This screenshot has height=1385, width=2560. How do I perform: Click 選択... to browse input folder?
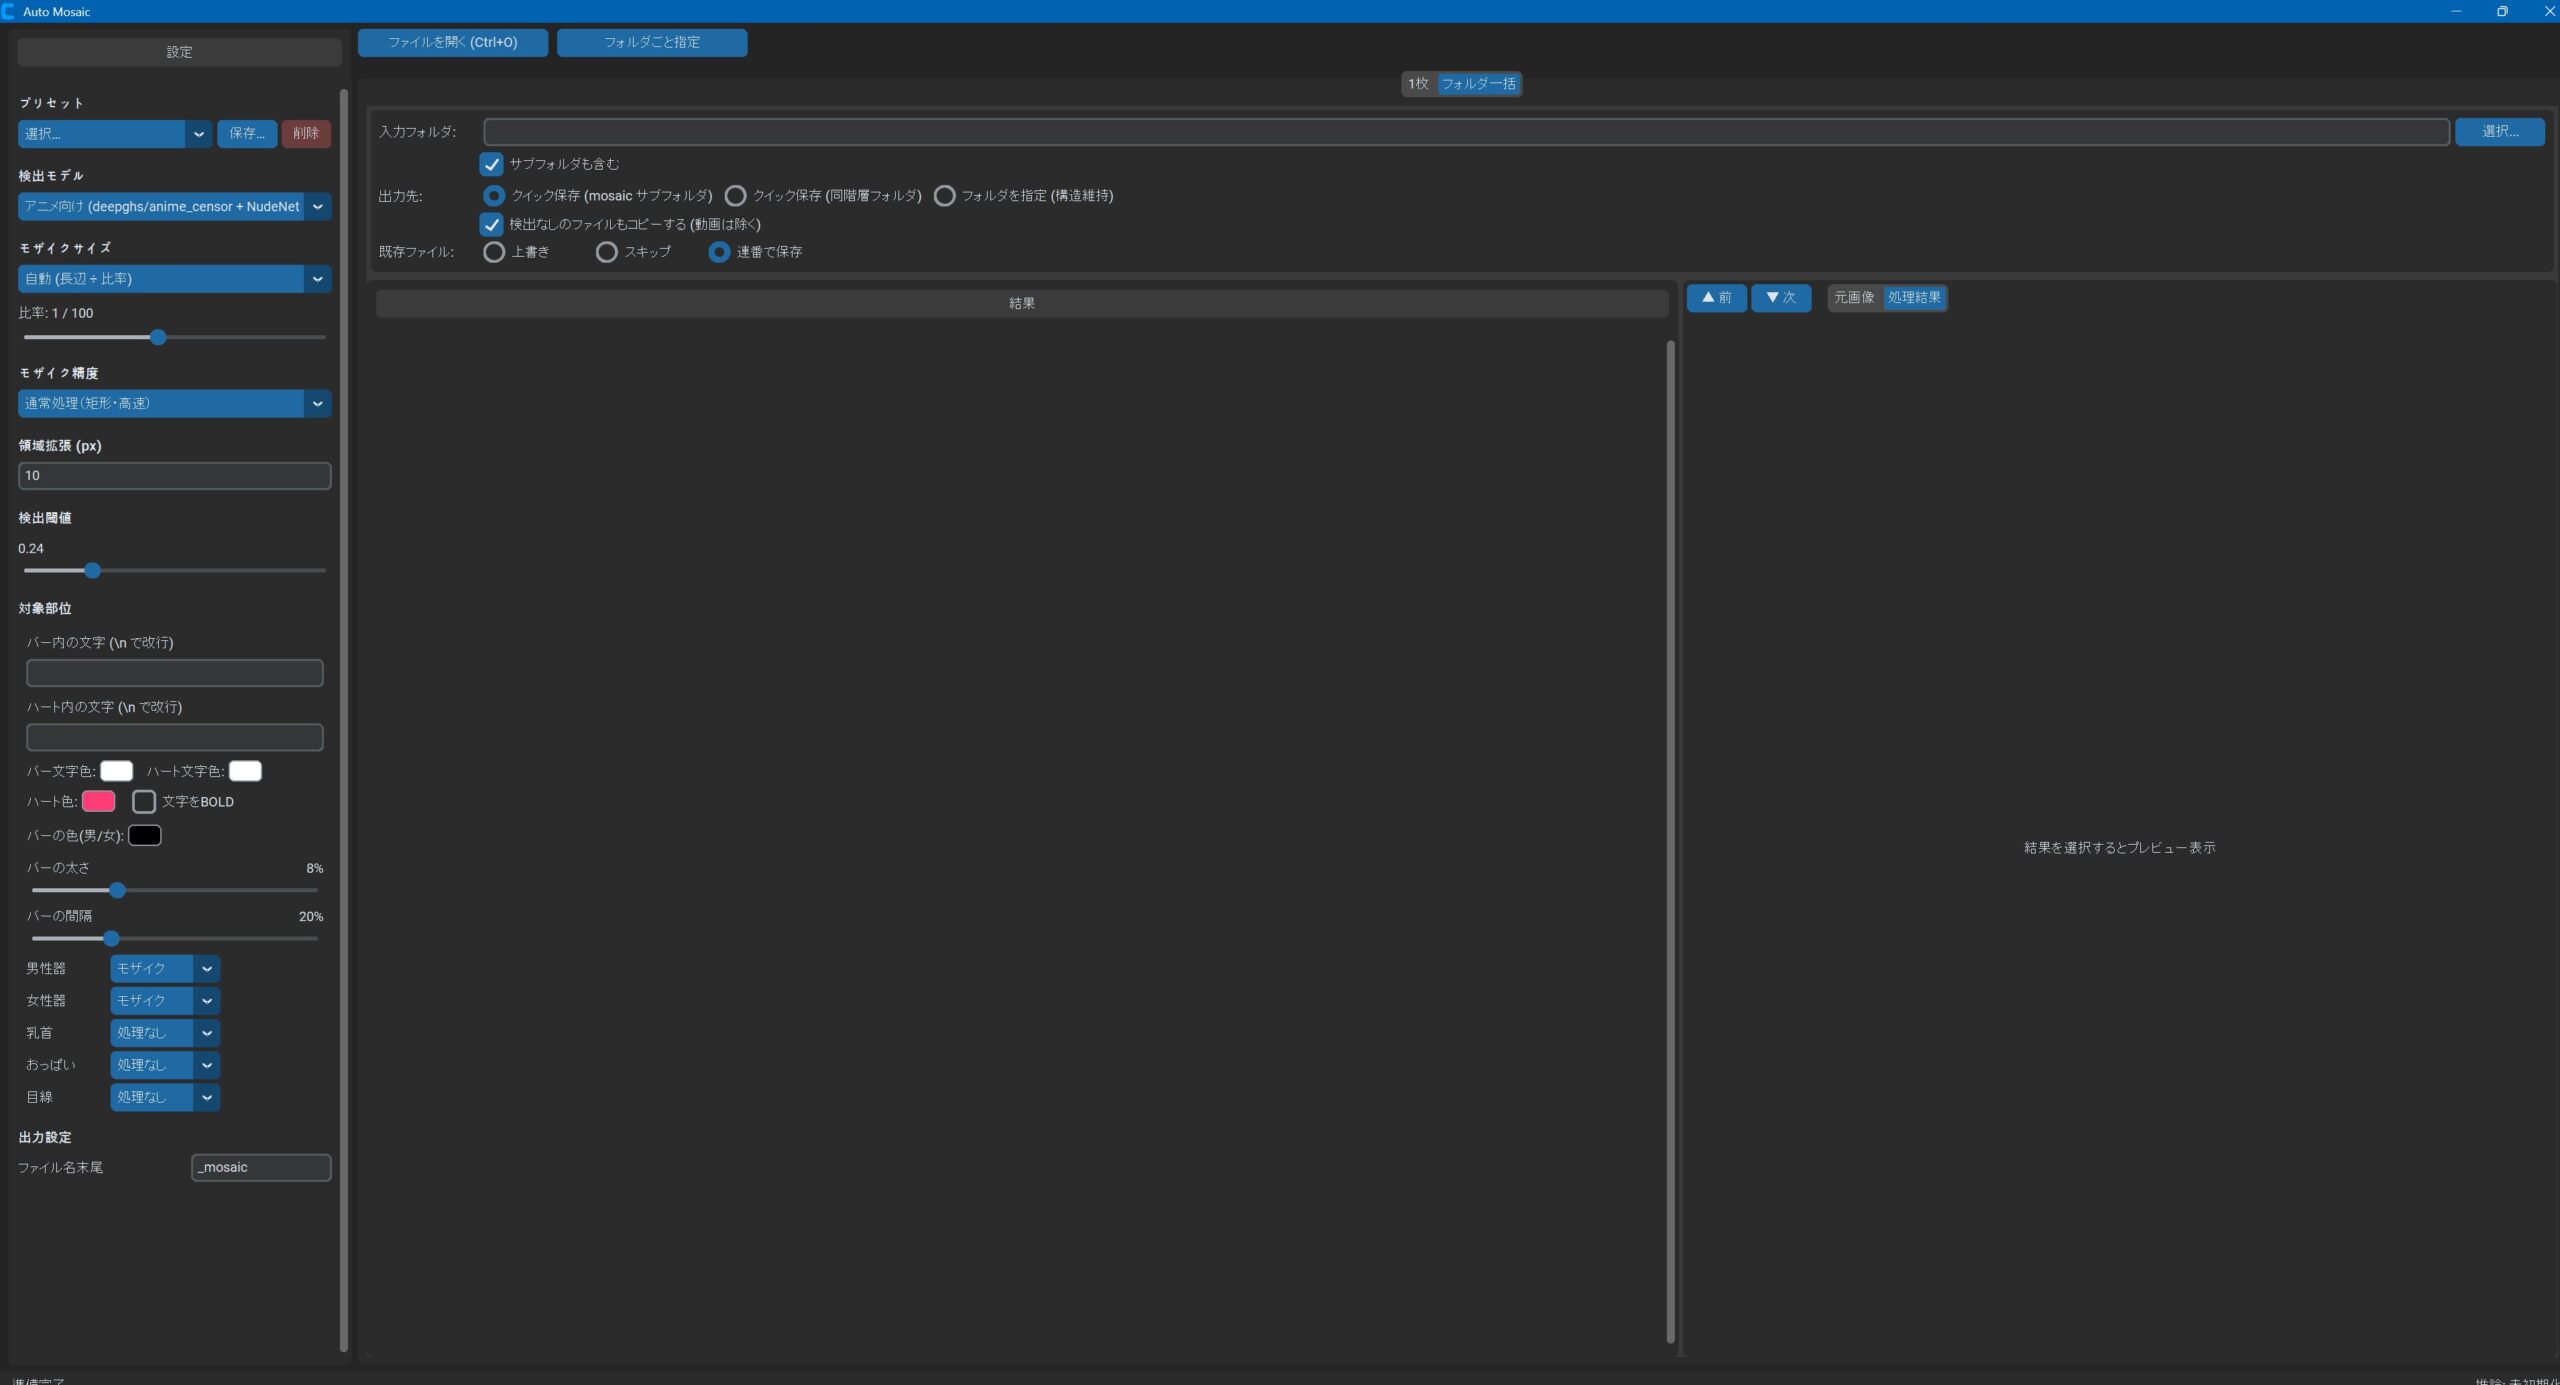coord(2500,132)
